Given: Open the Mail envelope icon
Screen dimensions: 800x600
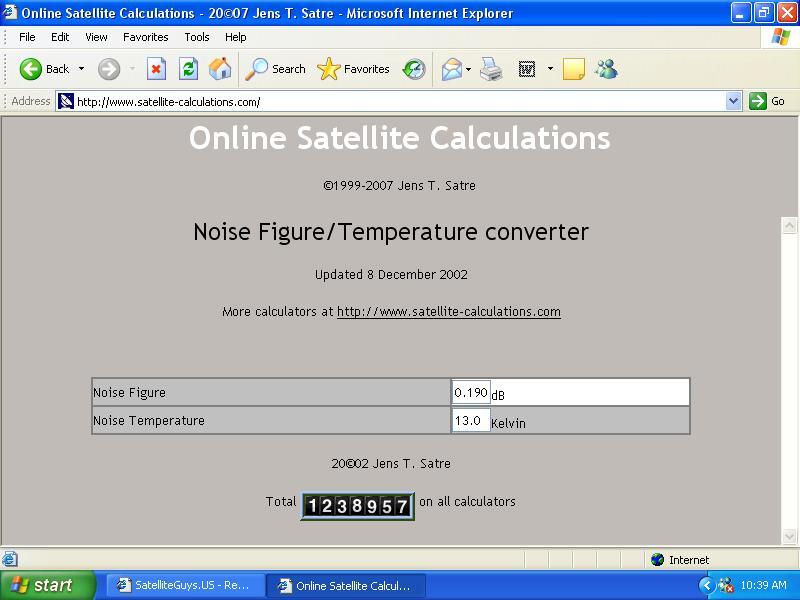Looking at the screenshot, I should click(452, 69).
